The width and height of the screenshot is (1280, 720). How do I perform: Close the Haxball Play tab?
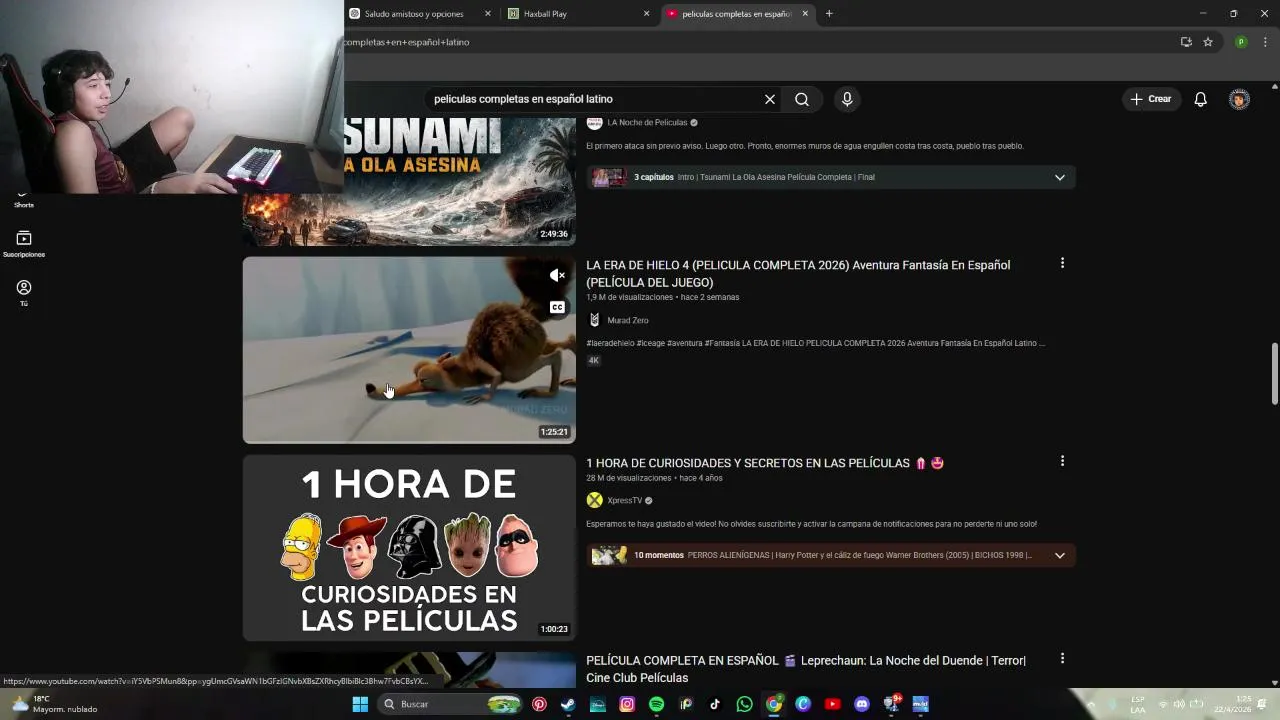[647, 14]
